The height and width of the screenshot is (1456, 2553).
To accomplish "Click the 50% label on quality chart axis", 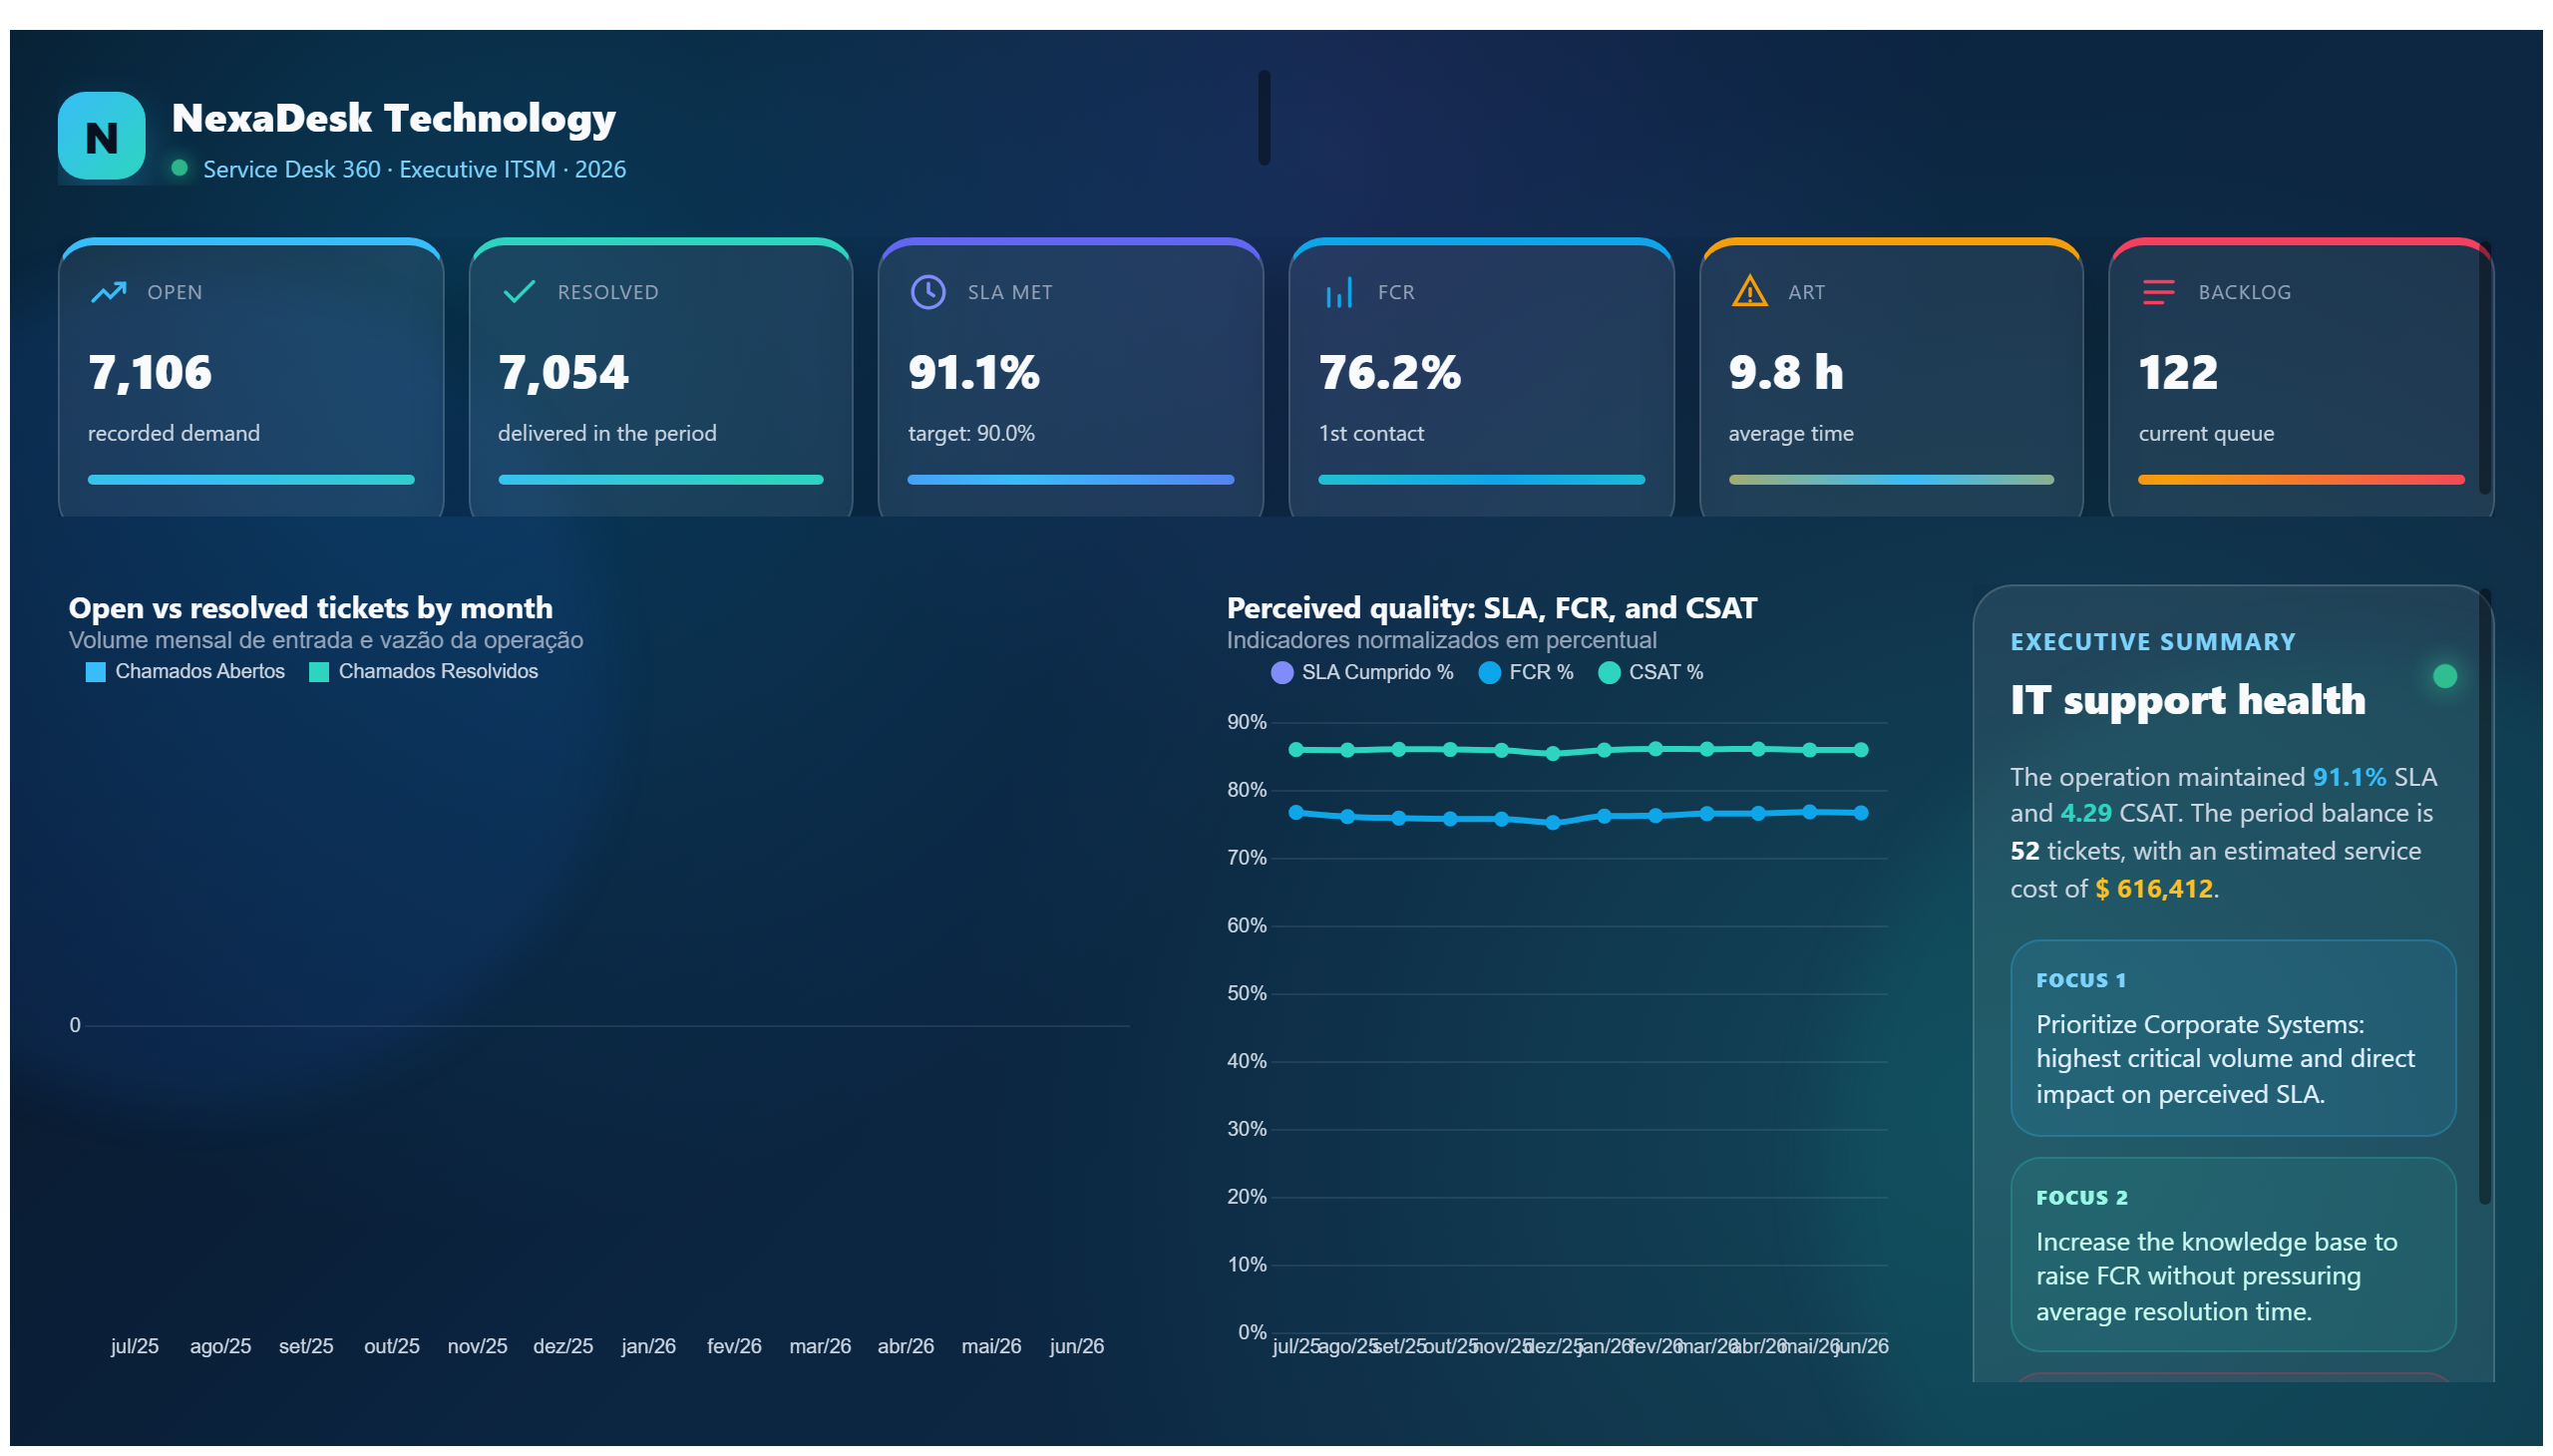I will [1246, 993].
